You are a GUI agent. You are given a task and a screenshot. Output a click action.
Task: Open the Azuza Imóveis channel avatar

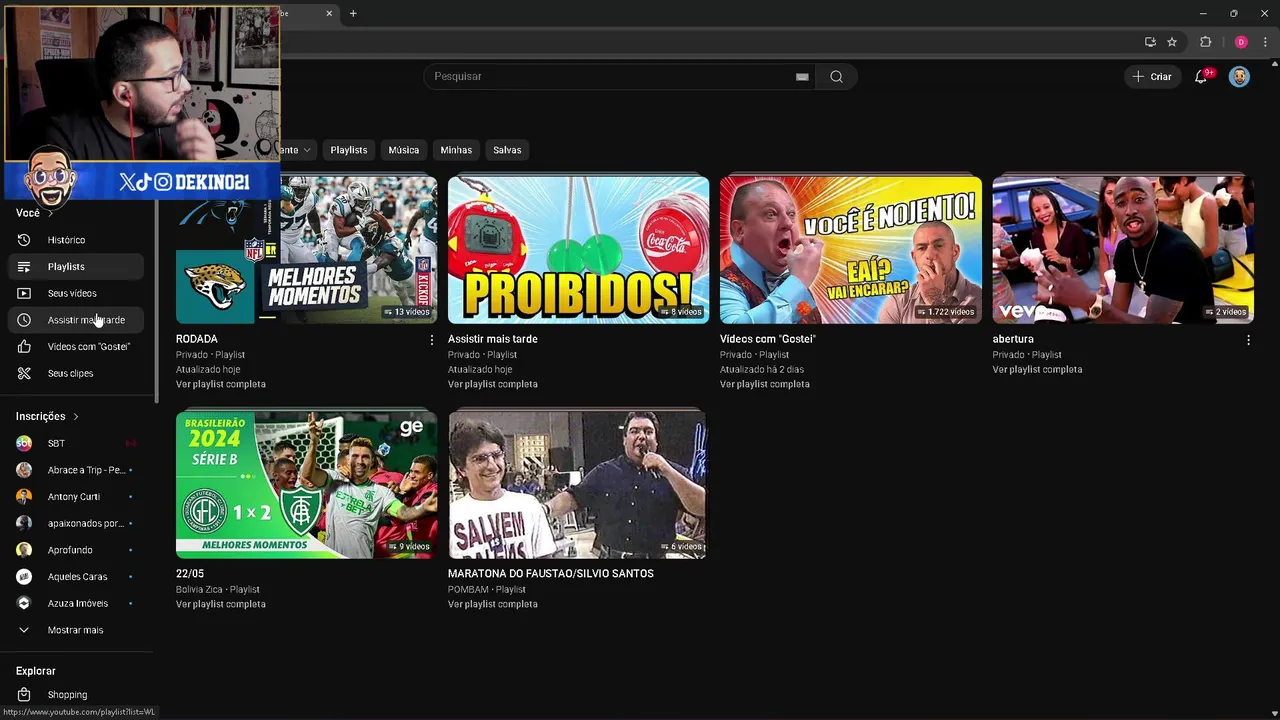pos(24,603)
